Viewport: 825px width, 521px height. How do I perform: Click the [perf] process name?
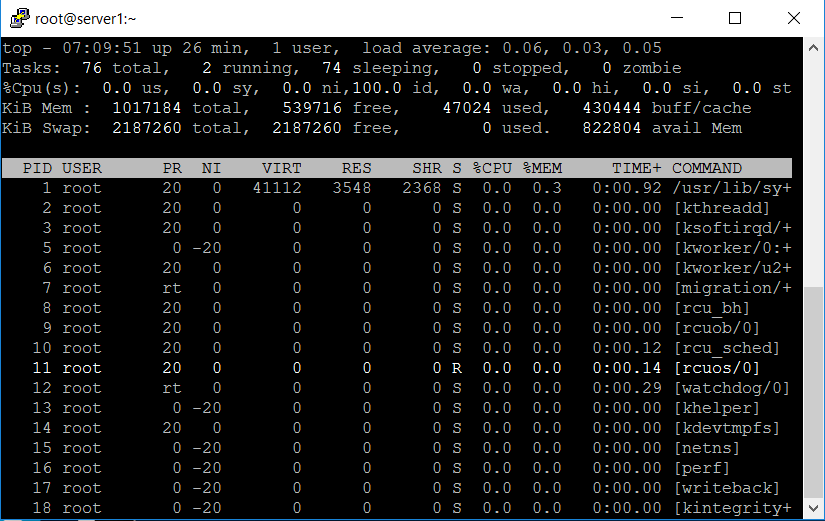coord(701,468)
